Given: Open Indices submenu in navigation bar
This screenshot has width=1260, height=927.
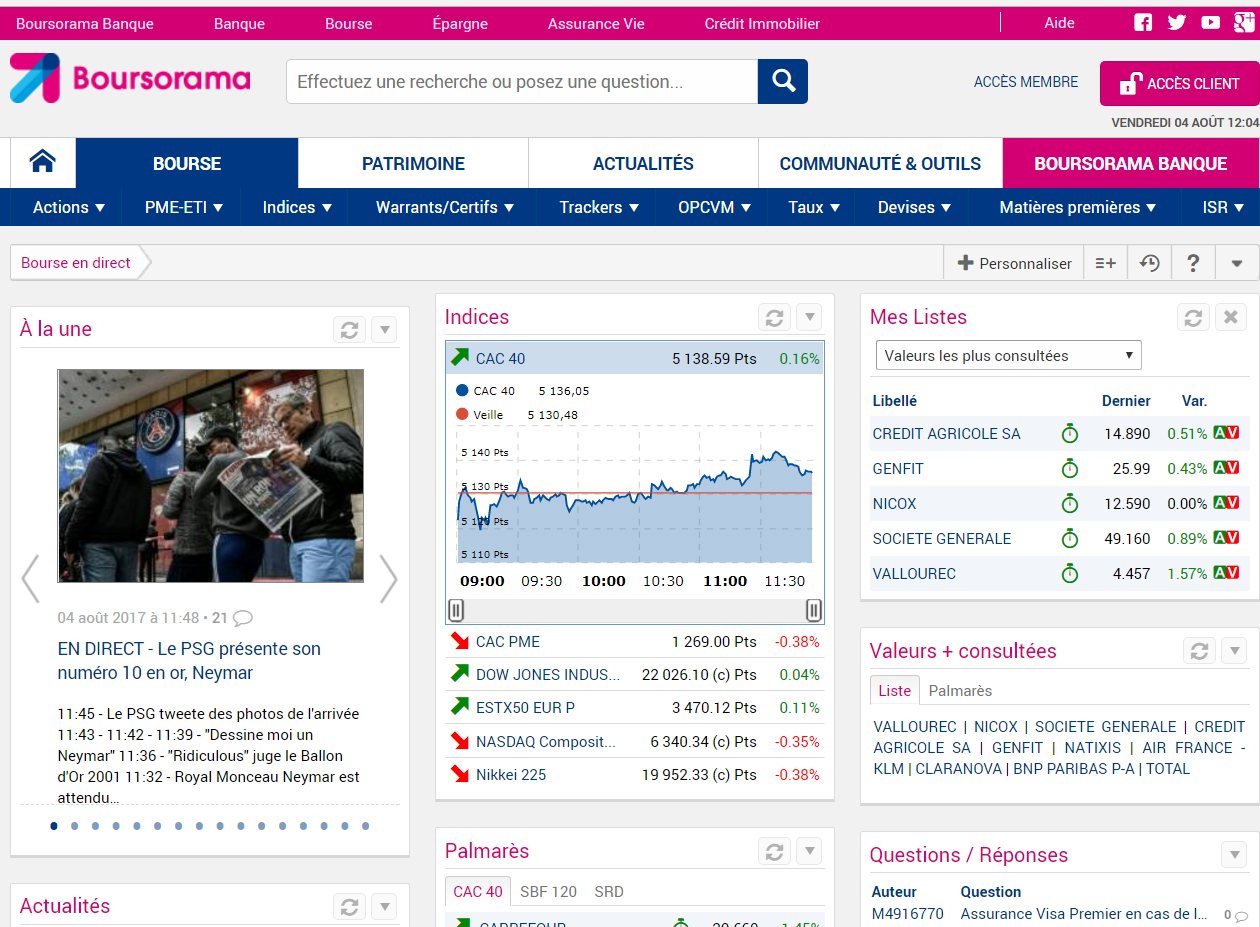Looking at the screenshot, I should 298,207.
